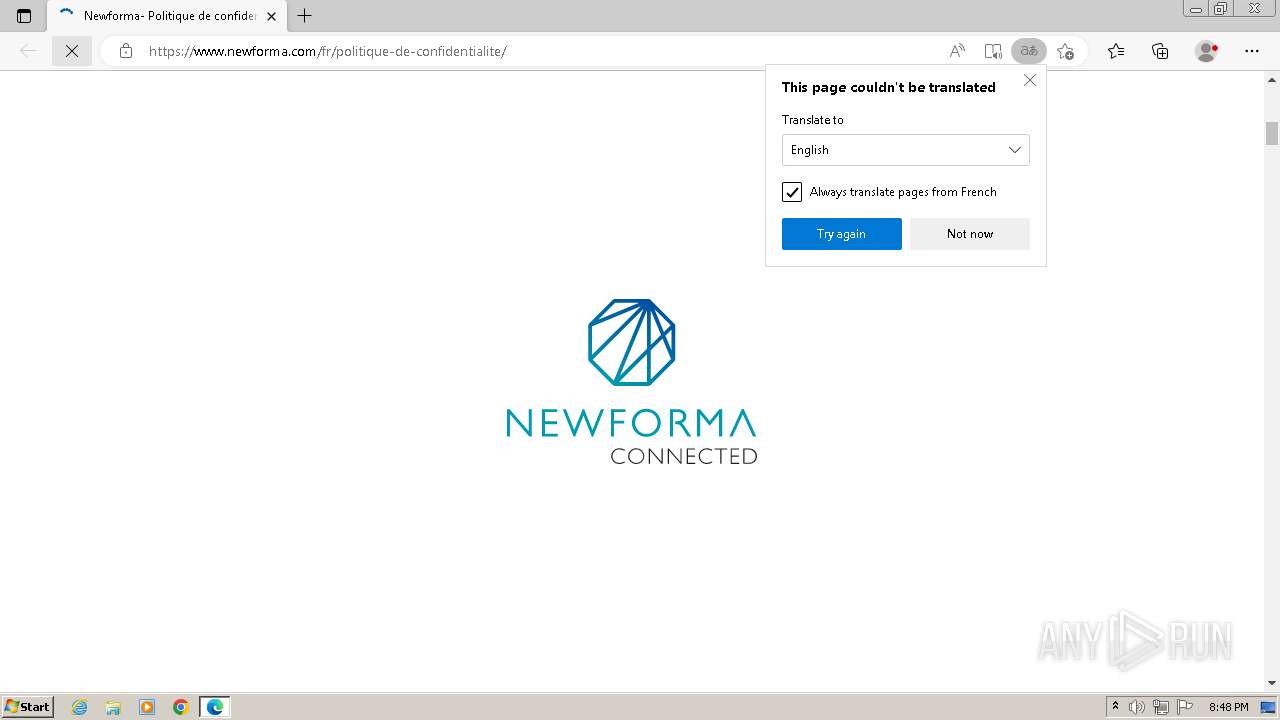
Task: Launch Internet Explorer from taskbar
Action: click(80, 707)
